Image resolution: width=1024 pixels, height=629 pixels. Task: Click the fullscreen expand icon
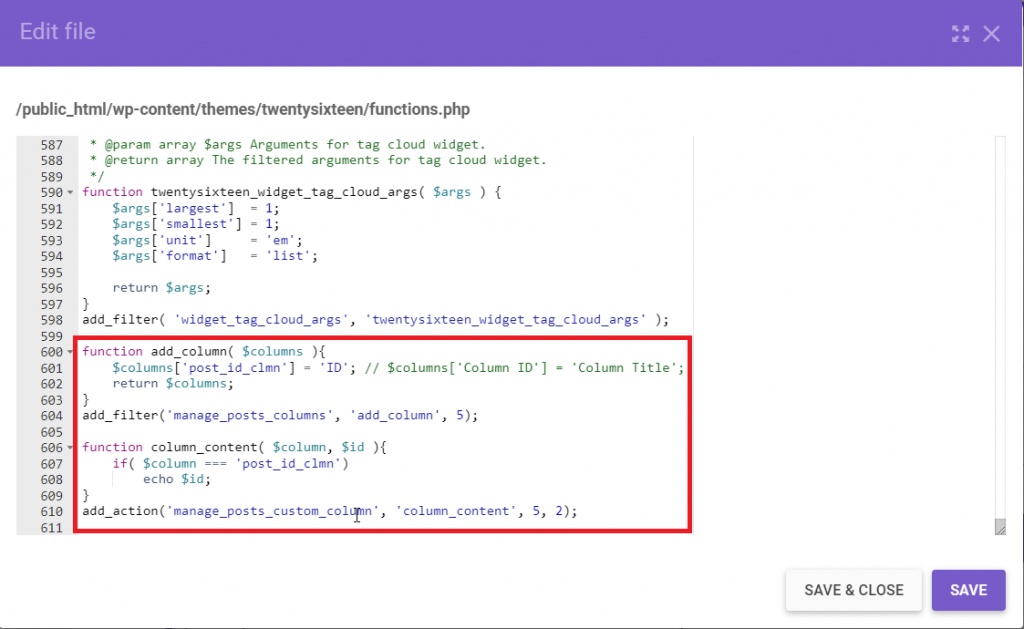[x=960, y=33]
